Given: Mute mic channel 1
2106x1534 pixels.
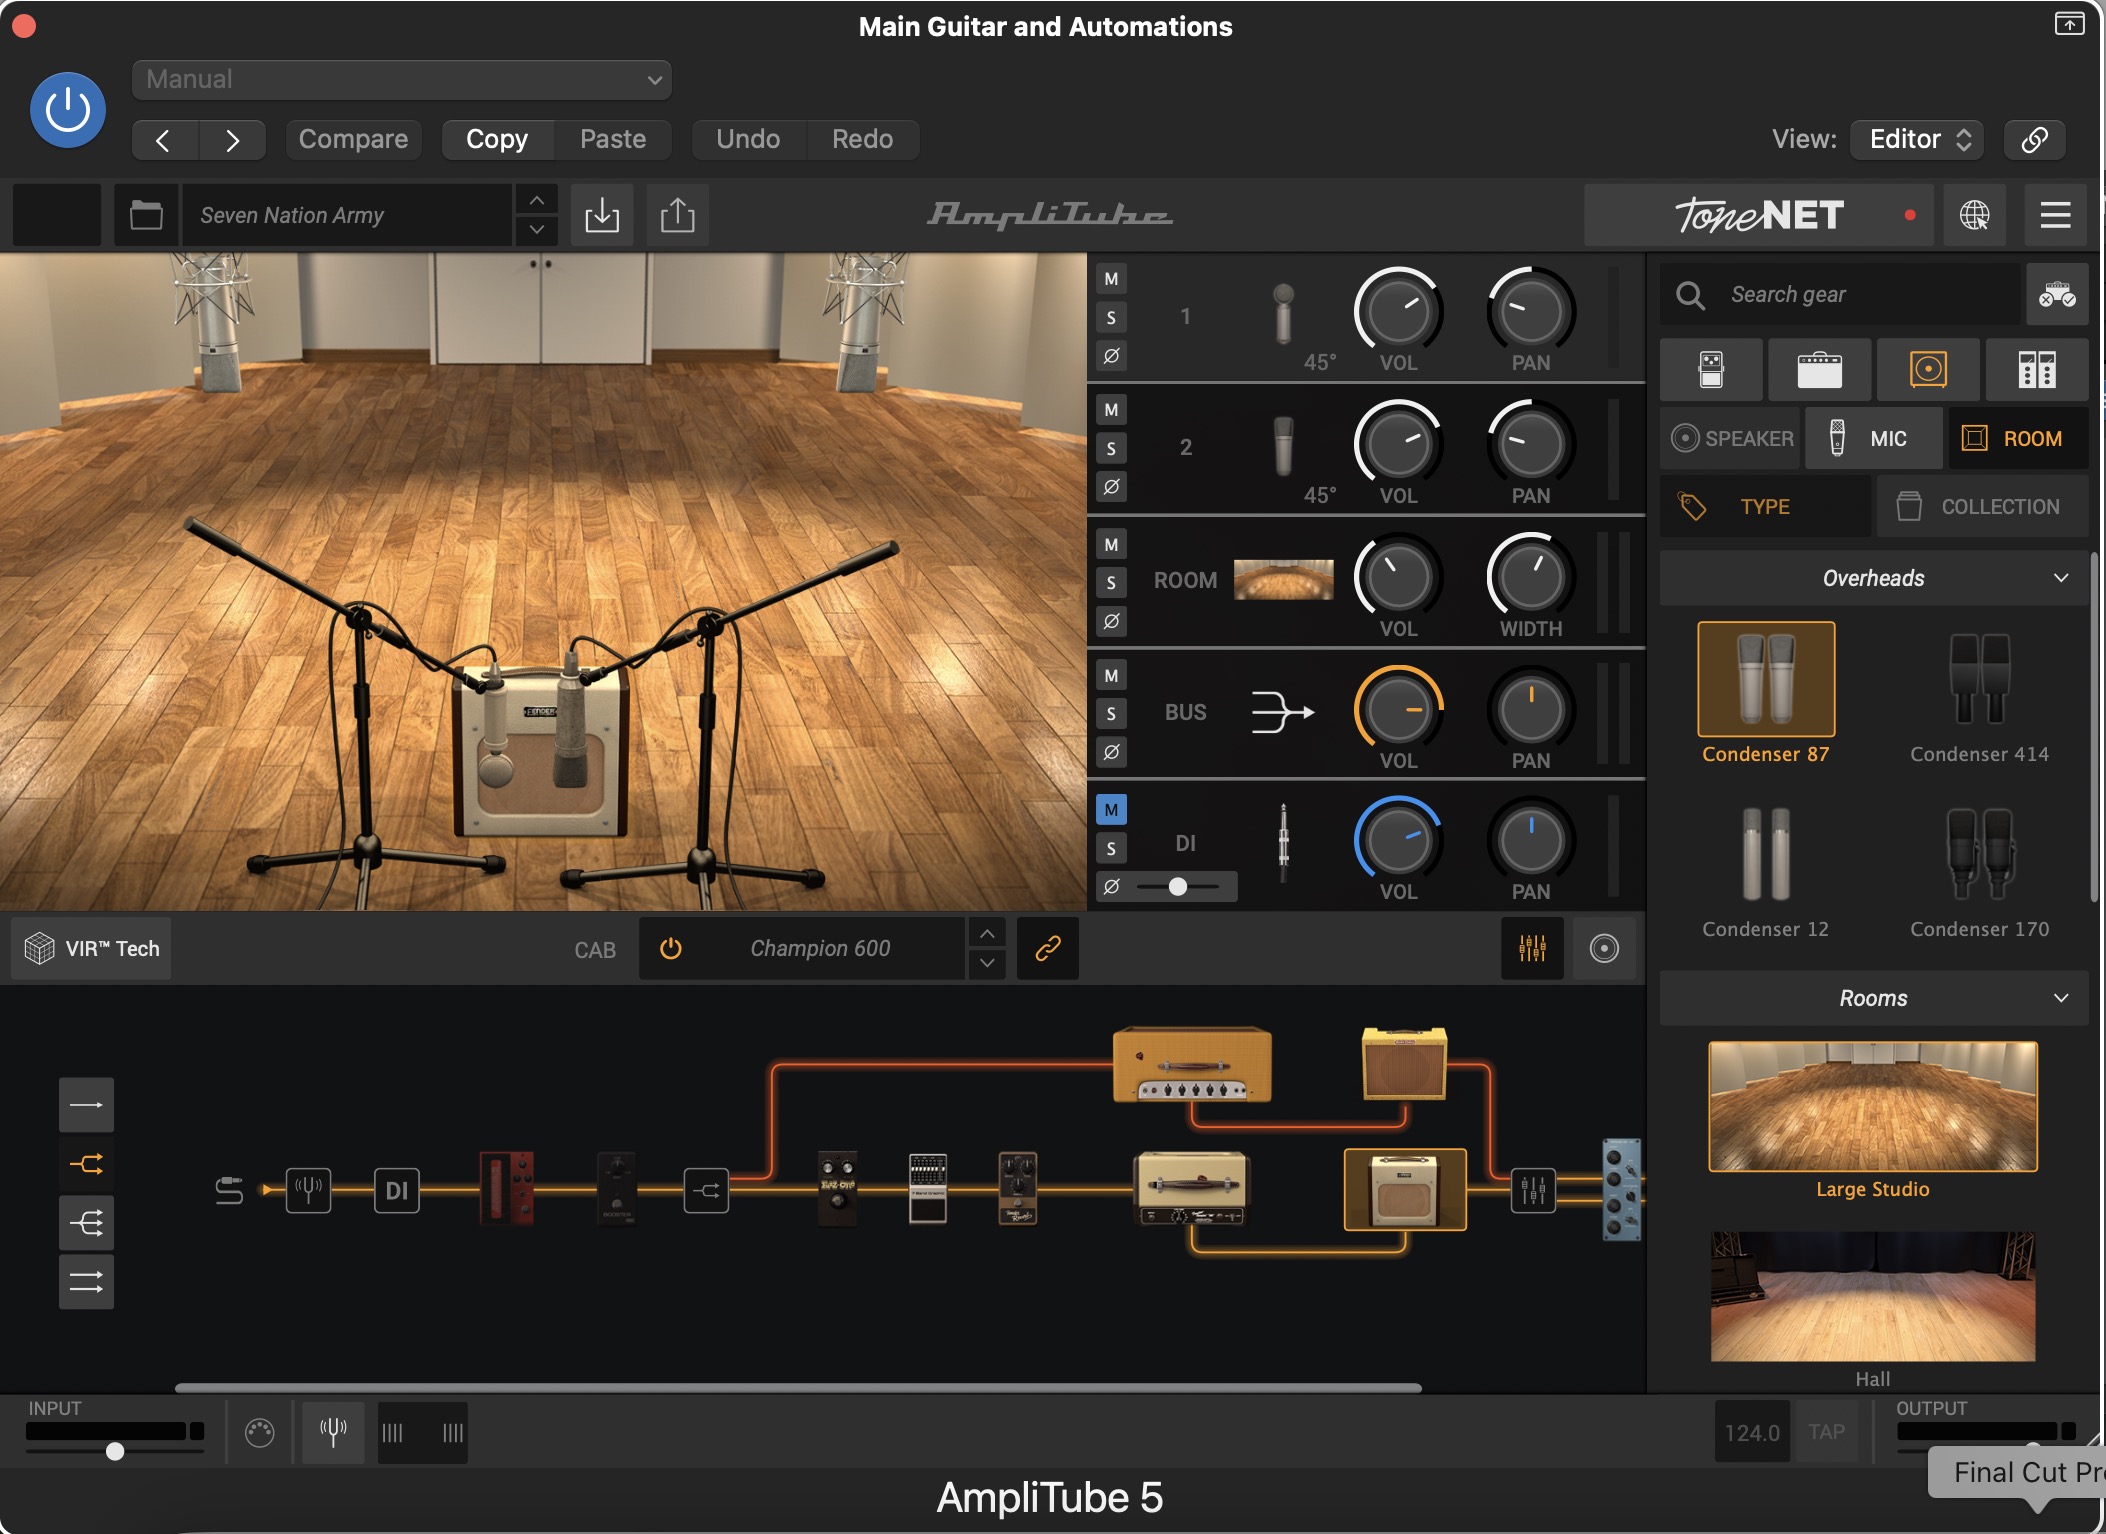Looking at the screenshot, I should point(1111,280).
